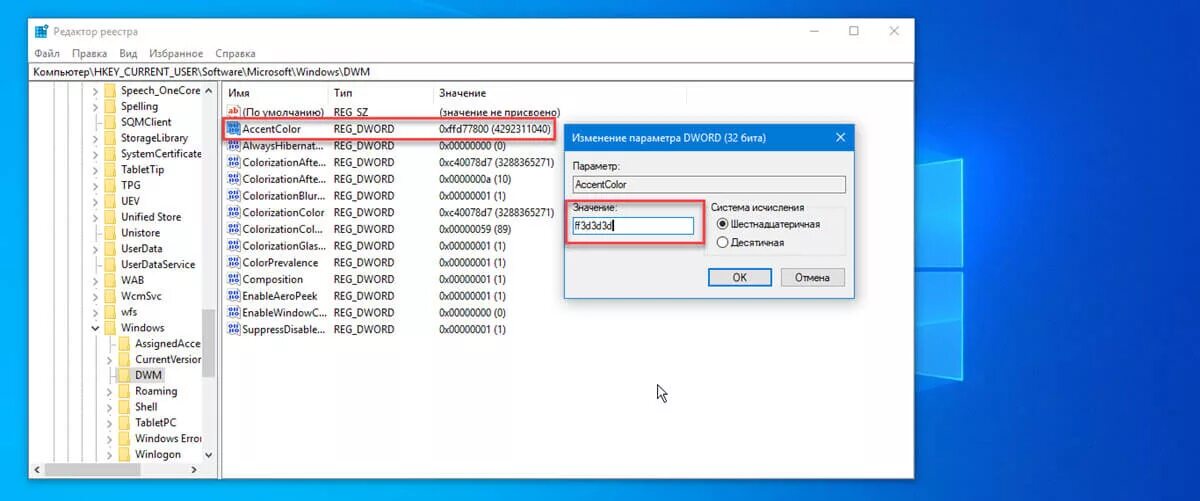Expand the UserData tree node
The image size is (1200, 501).
pos(96,248)
